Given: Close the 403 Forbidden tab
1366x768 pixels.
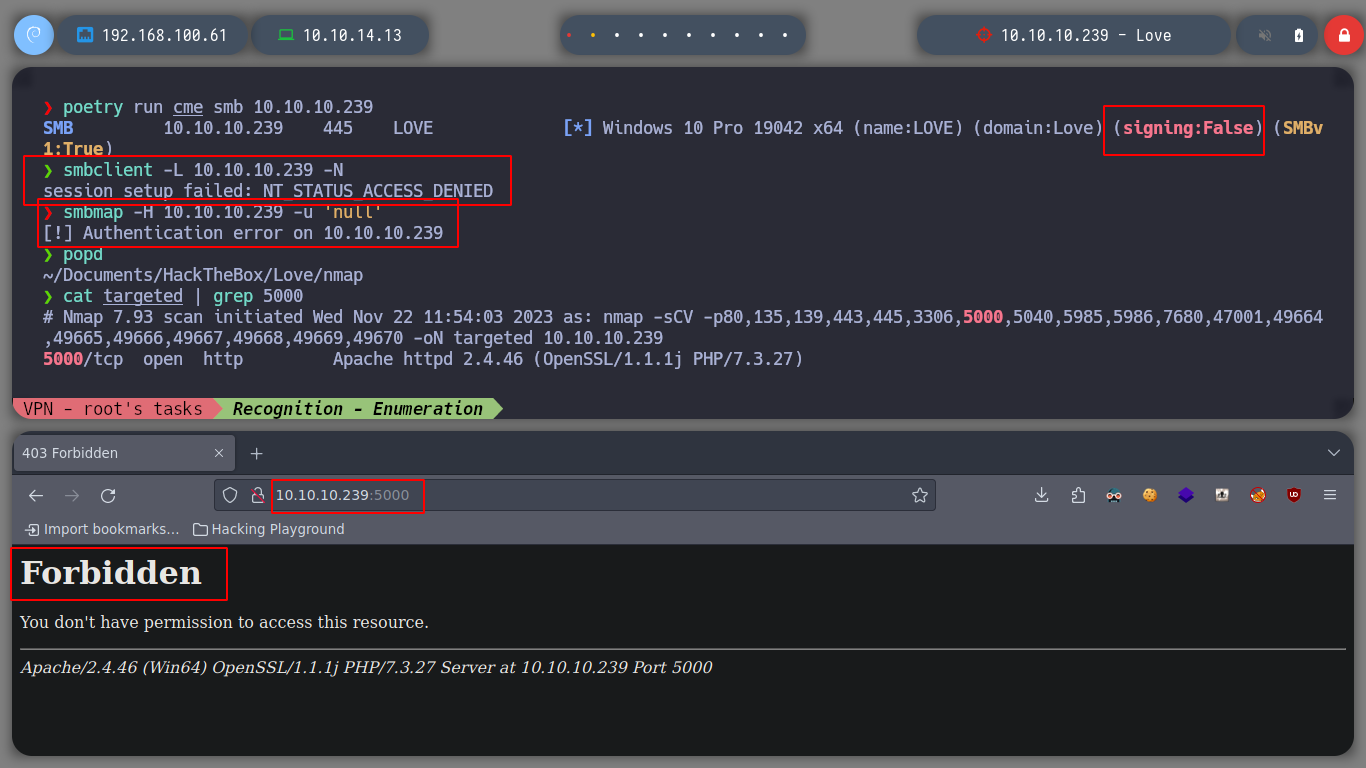Looking at the screenshot, I should 219,453.
